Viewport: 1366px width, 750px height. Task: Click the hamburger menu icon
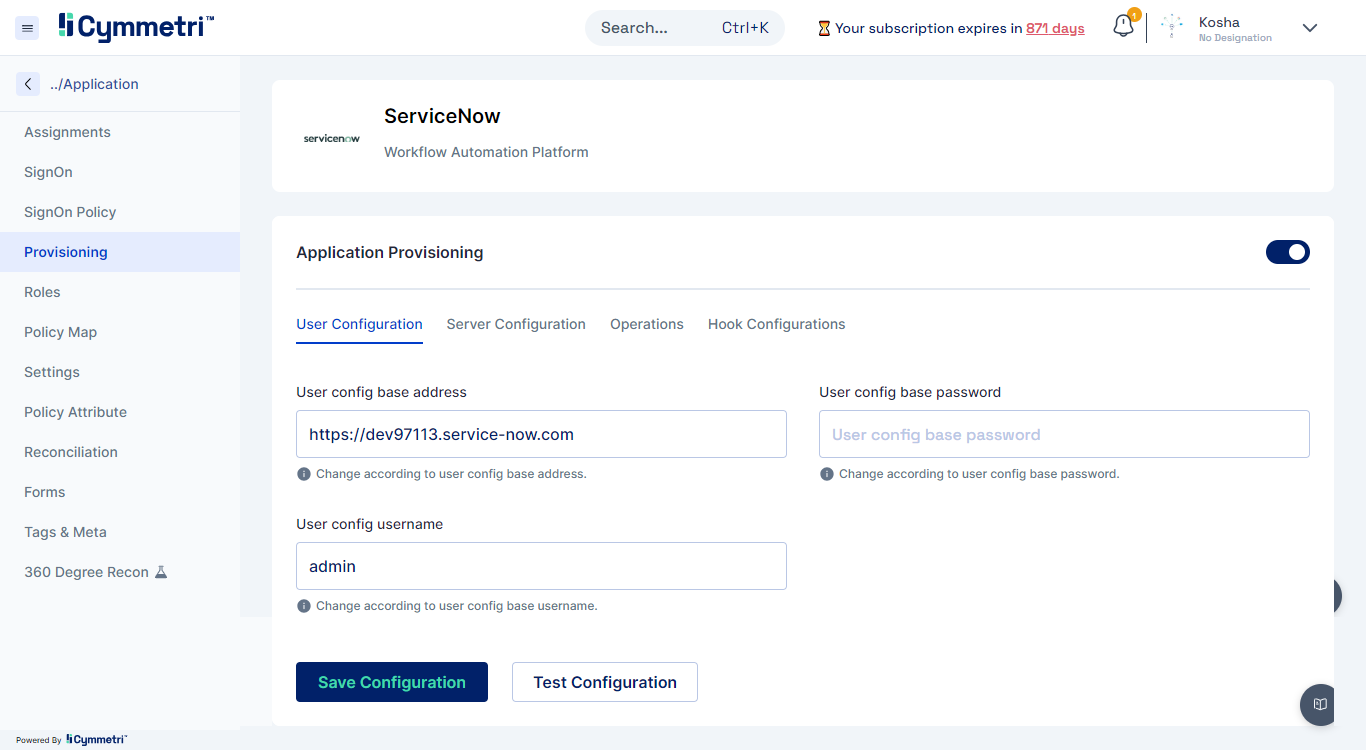coord(28,28)
